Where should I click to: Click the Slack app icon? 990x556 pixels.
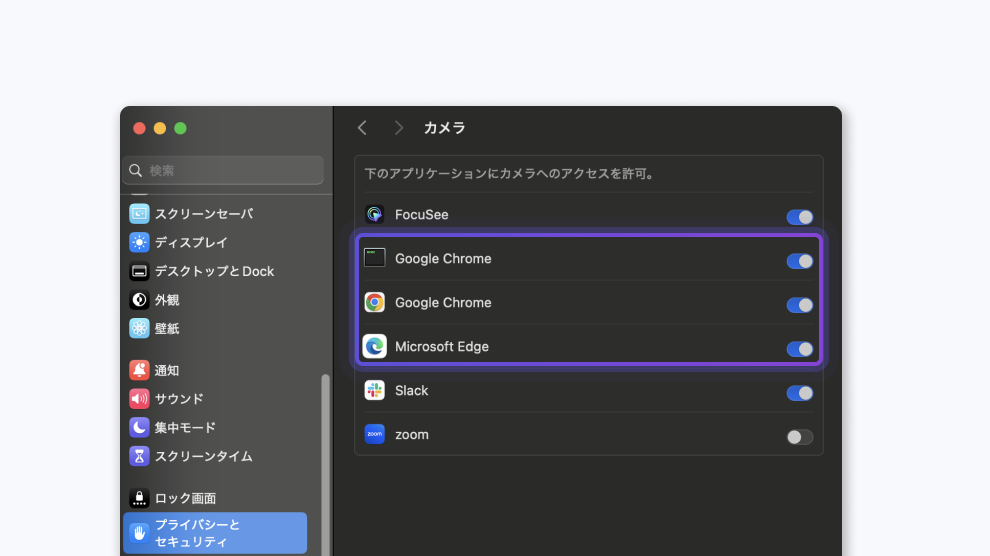[x=375, y=391]
